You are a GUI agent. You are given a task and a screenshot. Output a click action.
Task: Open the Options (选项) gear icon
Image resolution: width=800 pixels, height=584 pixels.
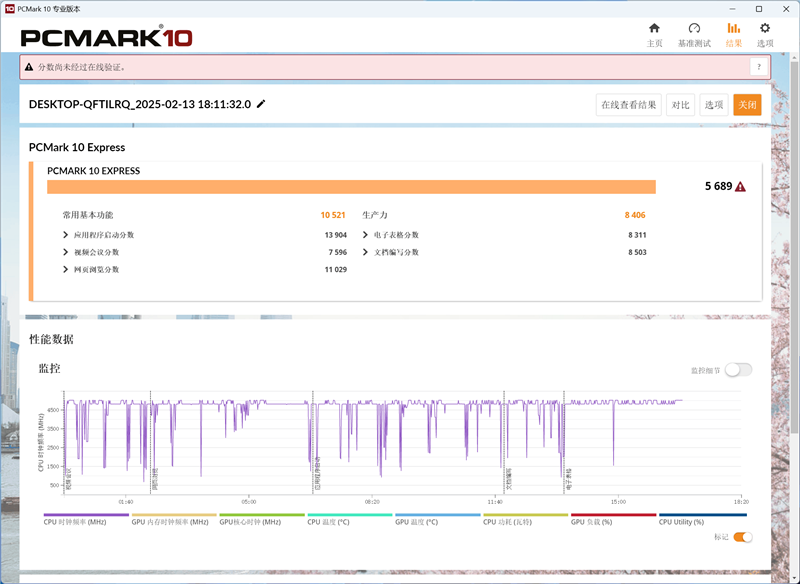(x=765, y=29)
